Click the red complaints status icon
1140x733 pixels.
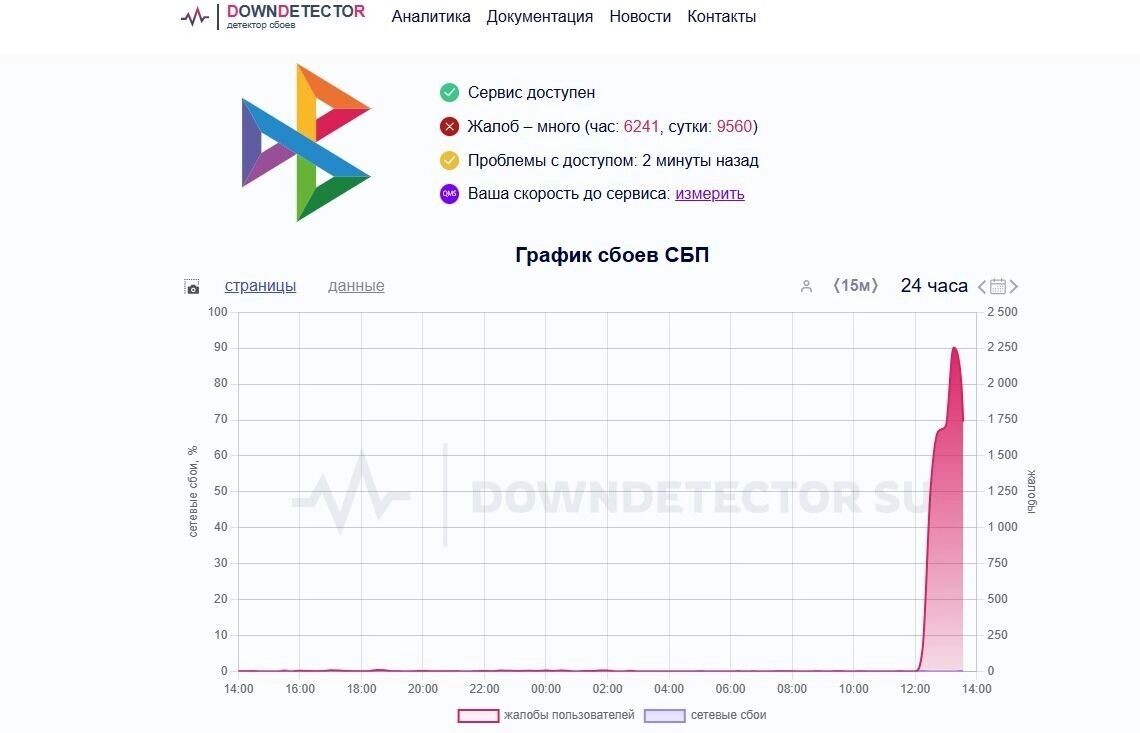448,126
